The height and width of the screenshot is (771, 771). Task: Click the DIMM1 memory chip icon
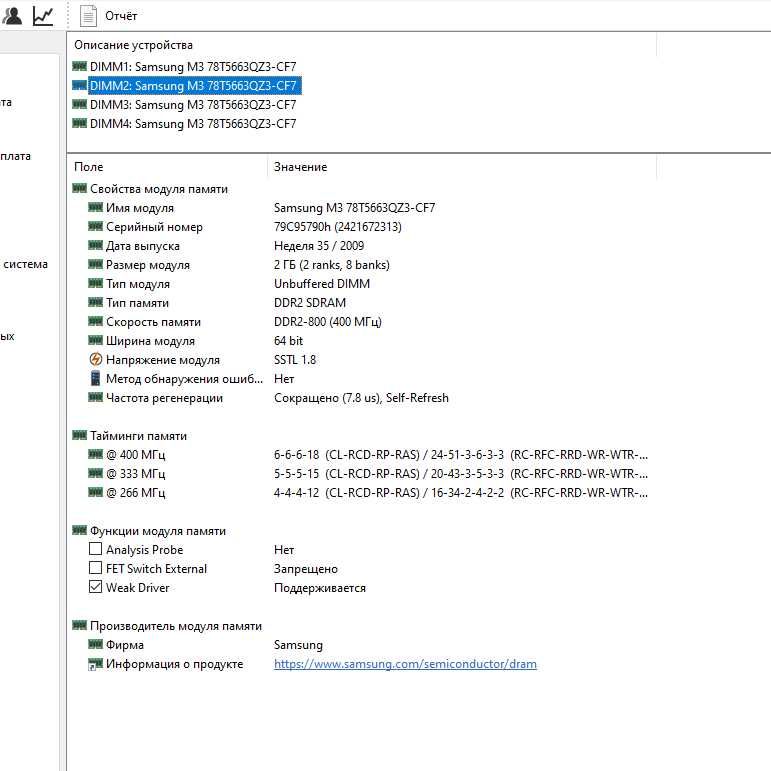(x=79, y=66)
